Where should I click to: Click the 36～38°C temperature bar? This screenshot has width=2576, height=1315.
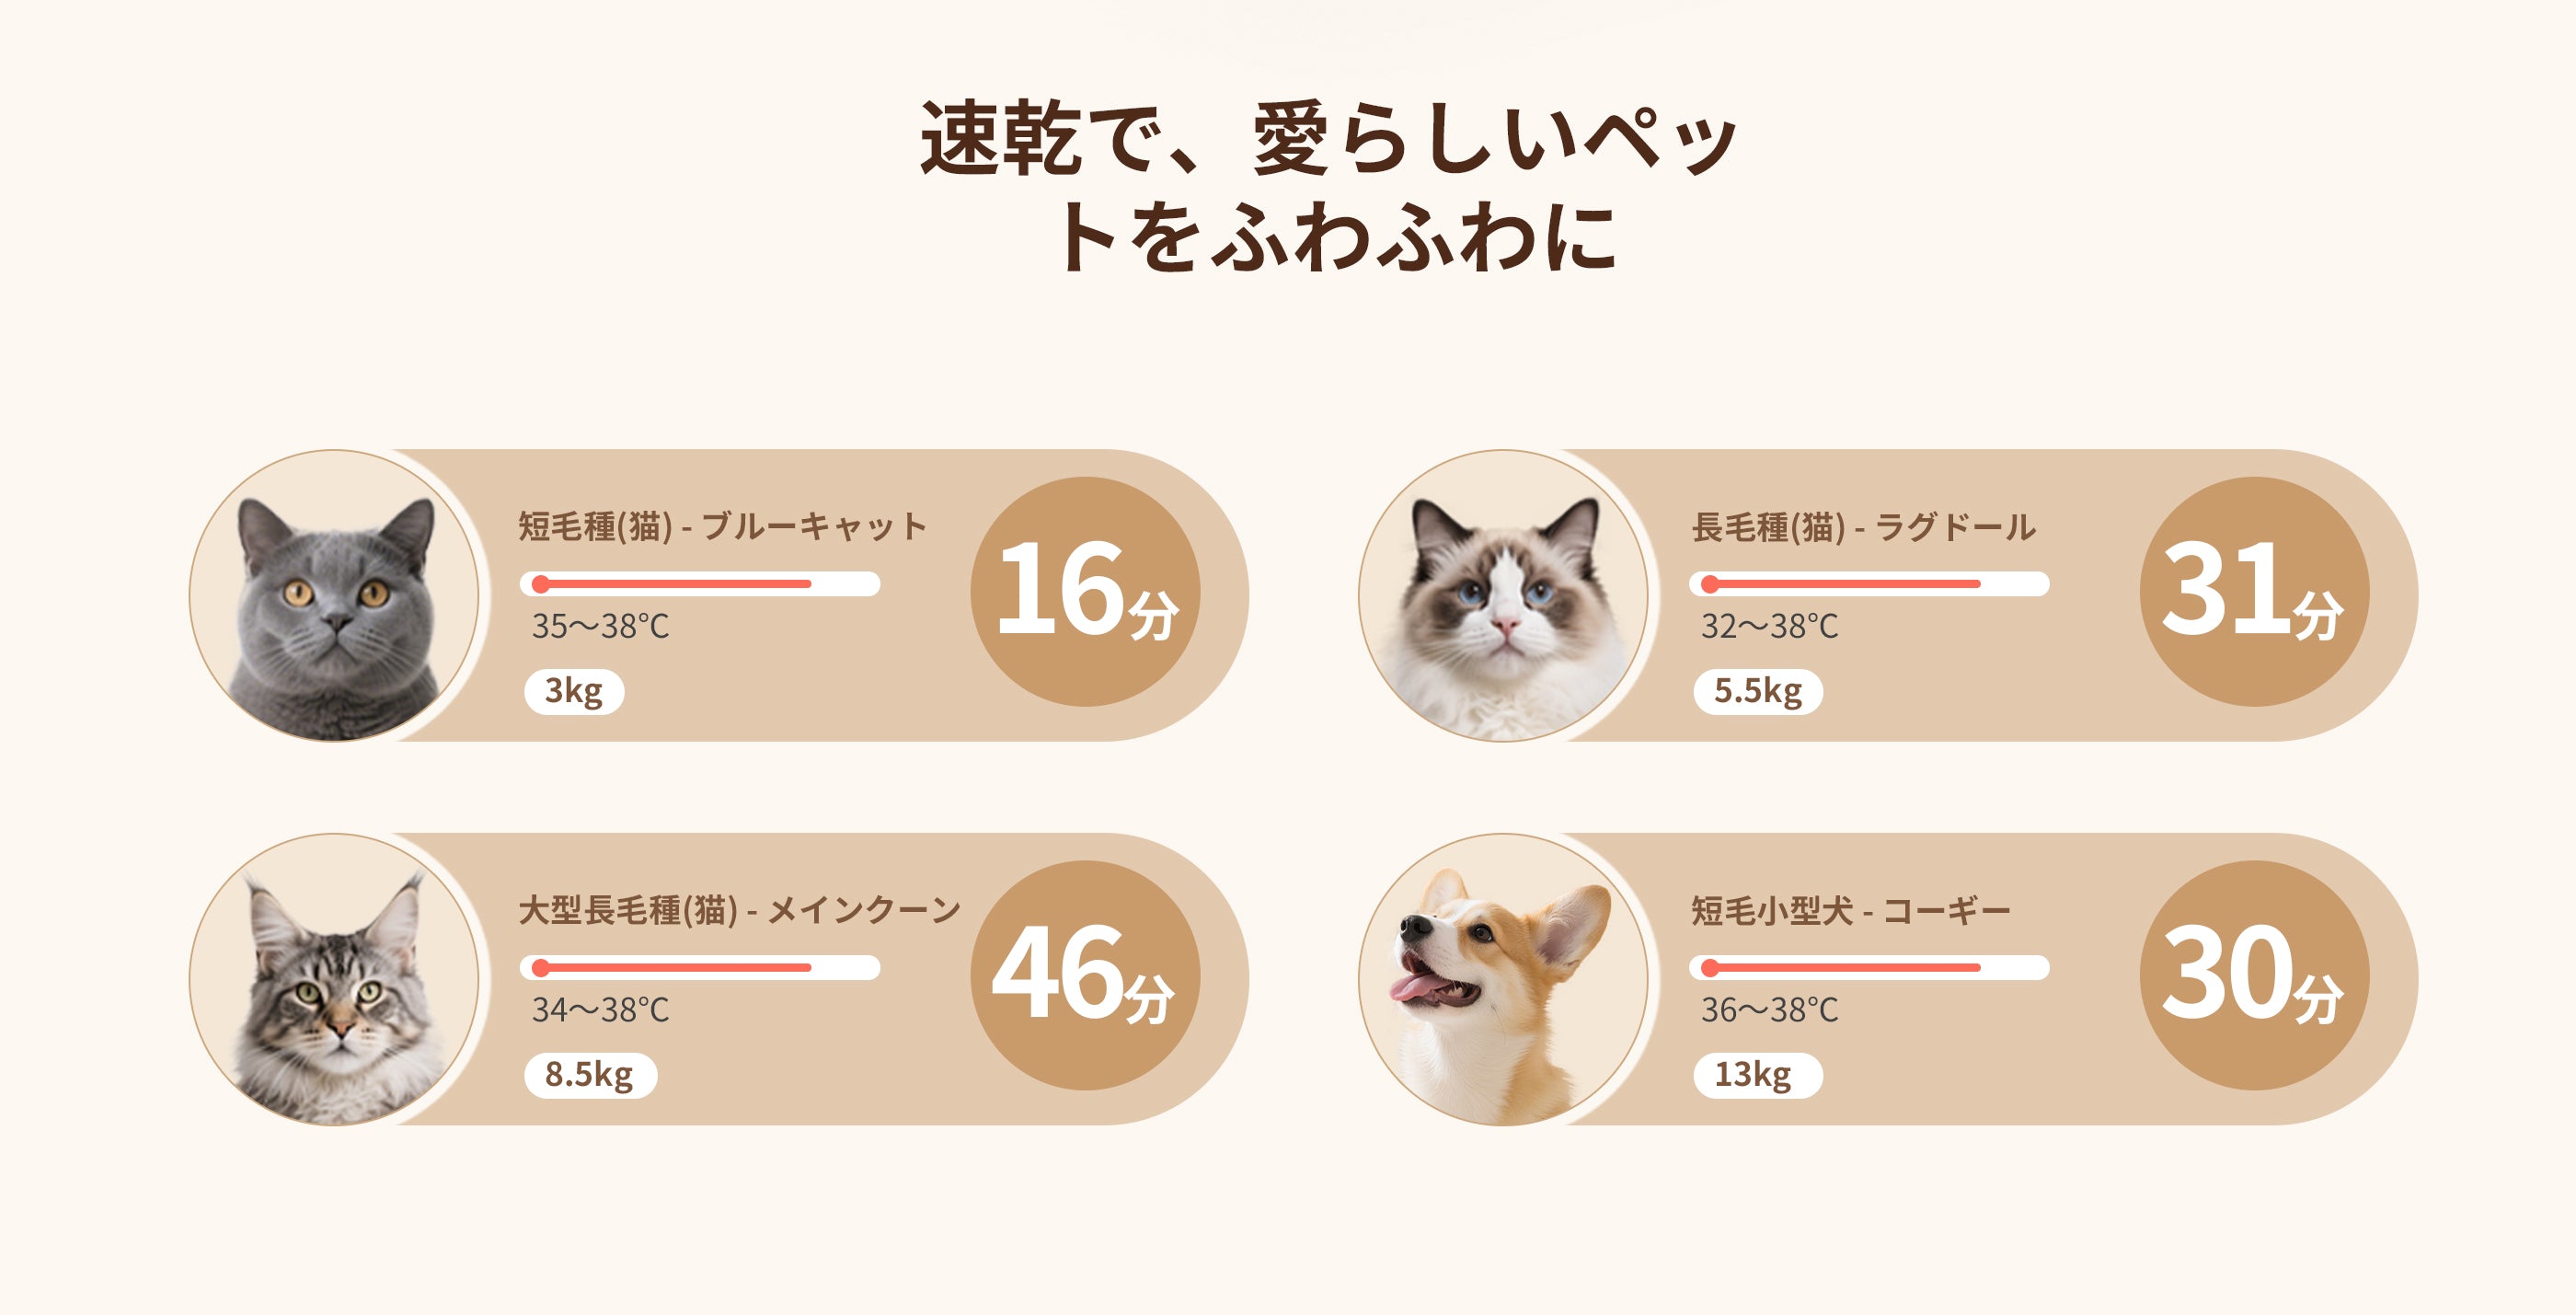(1869, 968)
